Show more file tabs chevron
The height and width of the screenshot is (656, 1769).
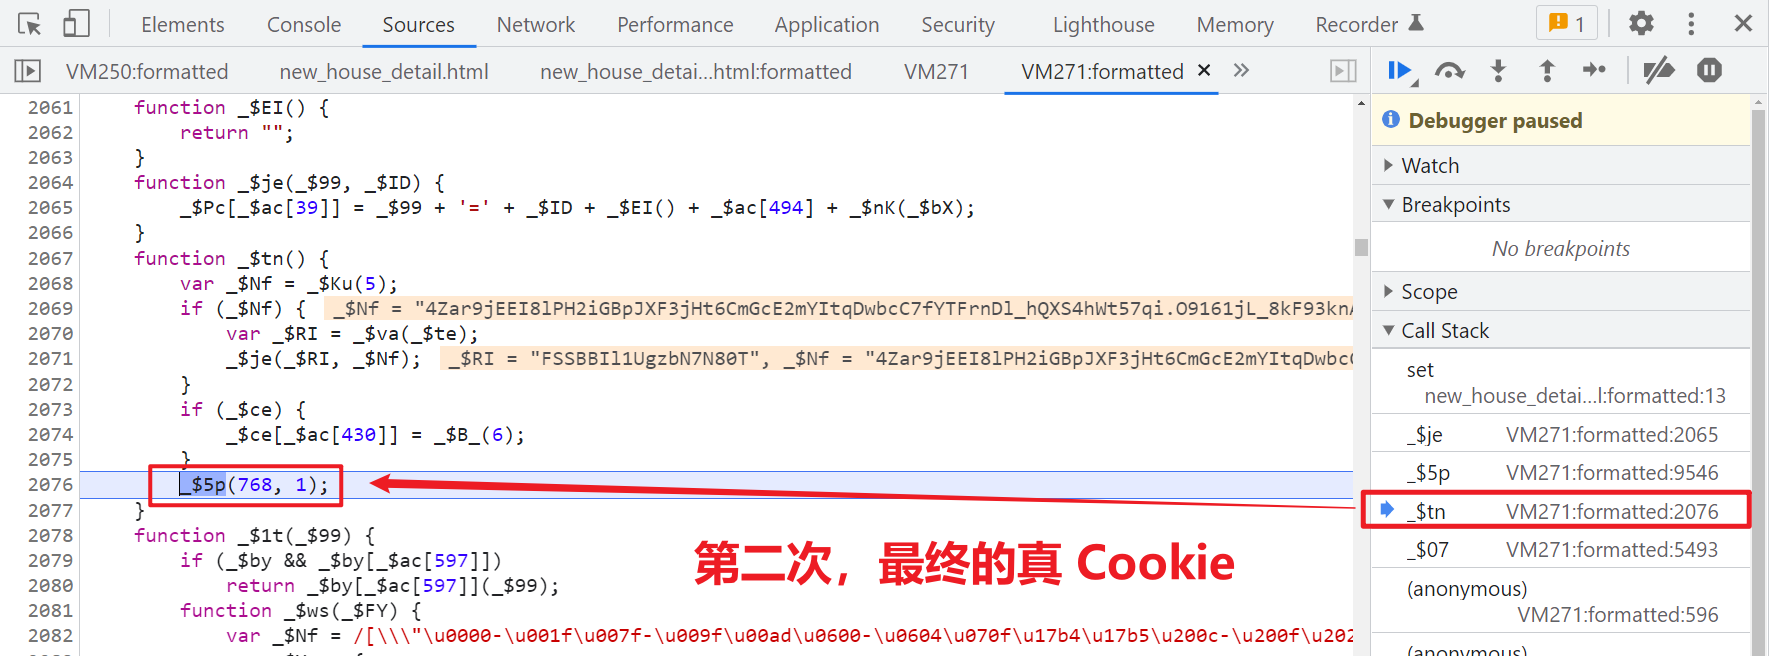point(1241,70)
